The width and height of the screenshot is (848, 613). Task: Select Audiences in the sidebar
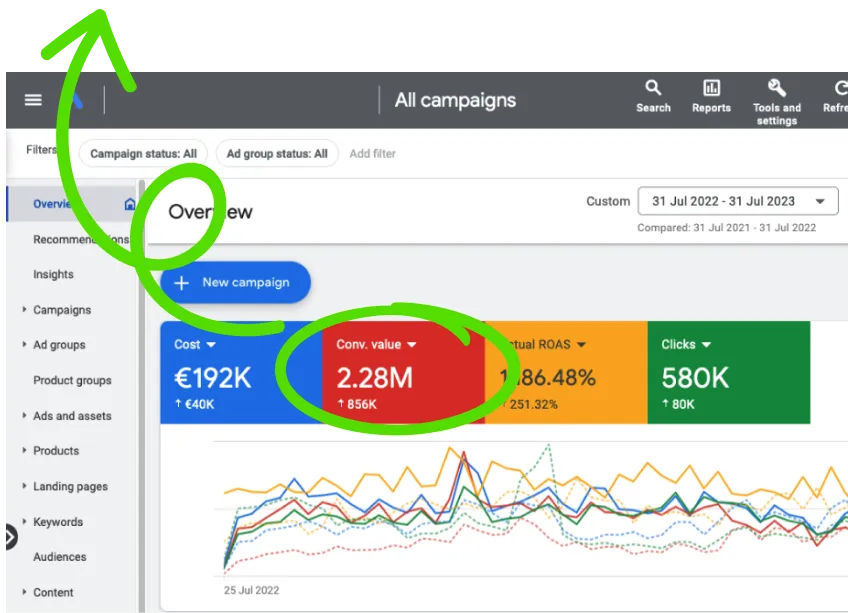tap(60, 557)
